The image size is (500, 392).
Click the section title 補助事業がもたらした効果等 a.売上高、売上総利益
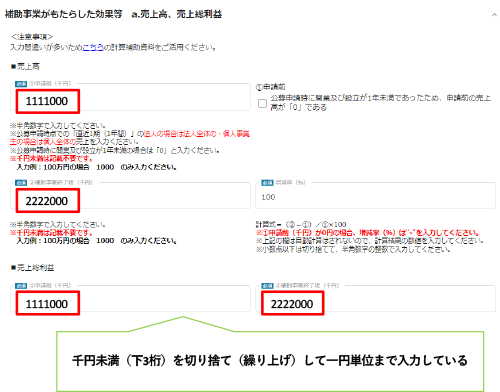(x=113, y=14)
